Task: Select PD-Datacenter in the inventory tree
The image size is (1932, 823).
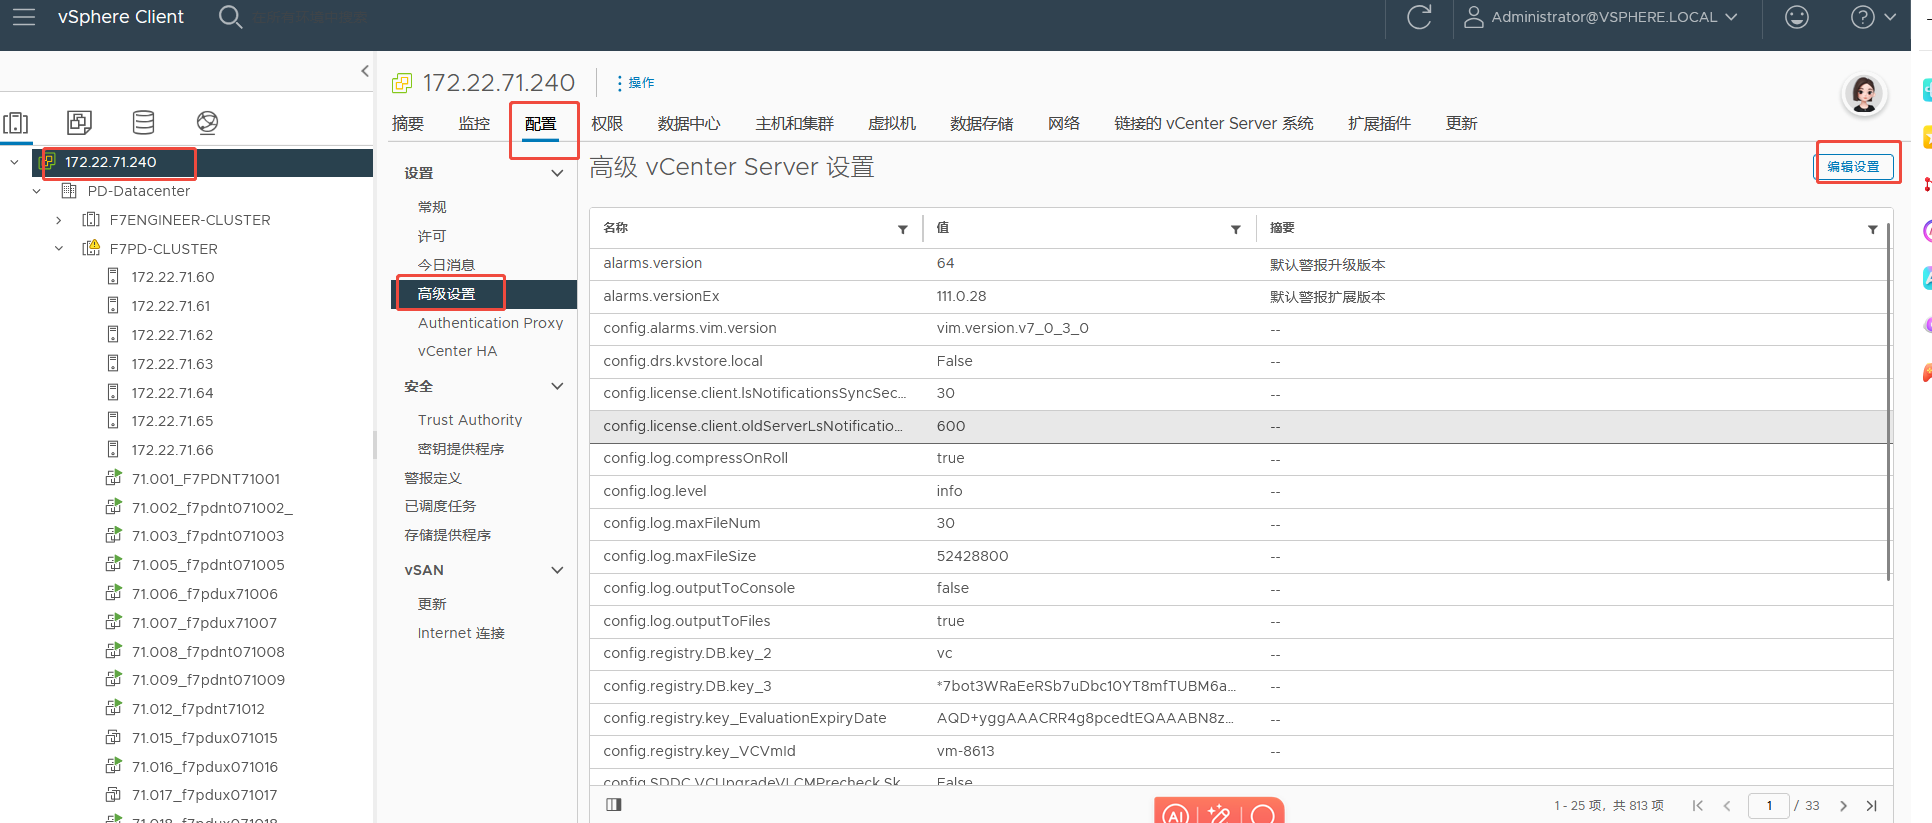Action: tap(138, 191)
